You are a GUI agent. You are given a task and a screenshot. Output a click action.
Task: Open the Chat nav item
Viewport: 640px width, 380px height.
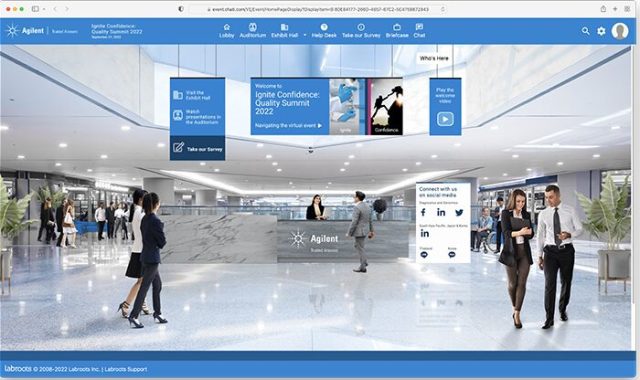[x=419, y=31]
